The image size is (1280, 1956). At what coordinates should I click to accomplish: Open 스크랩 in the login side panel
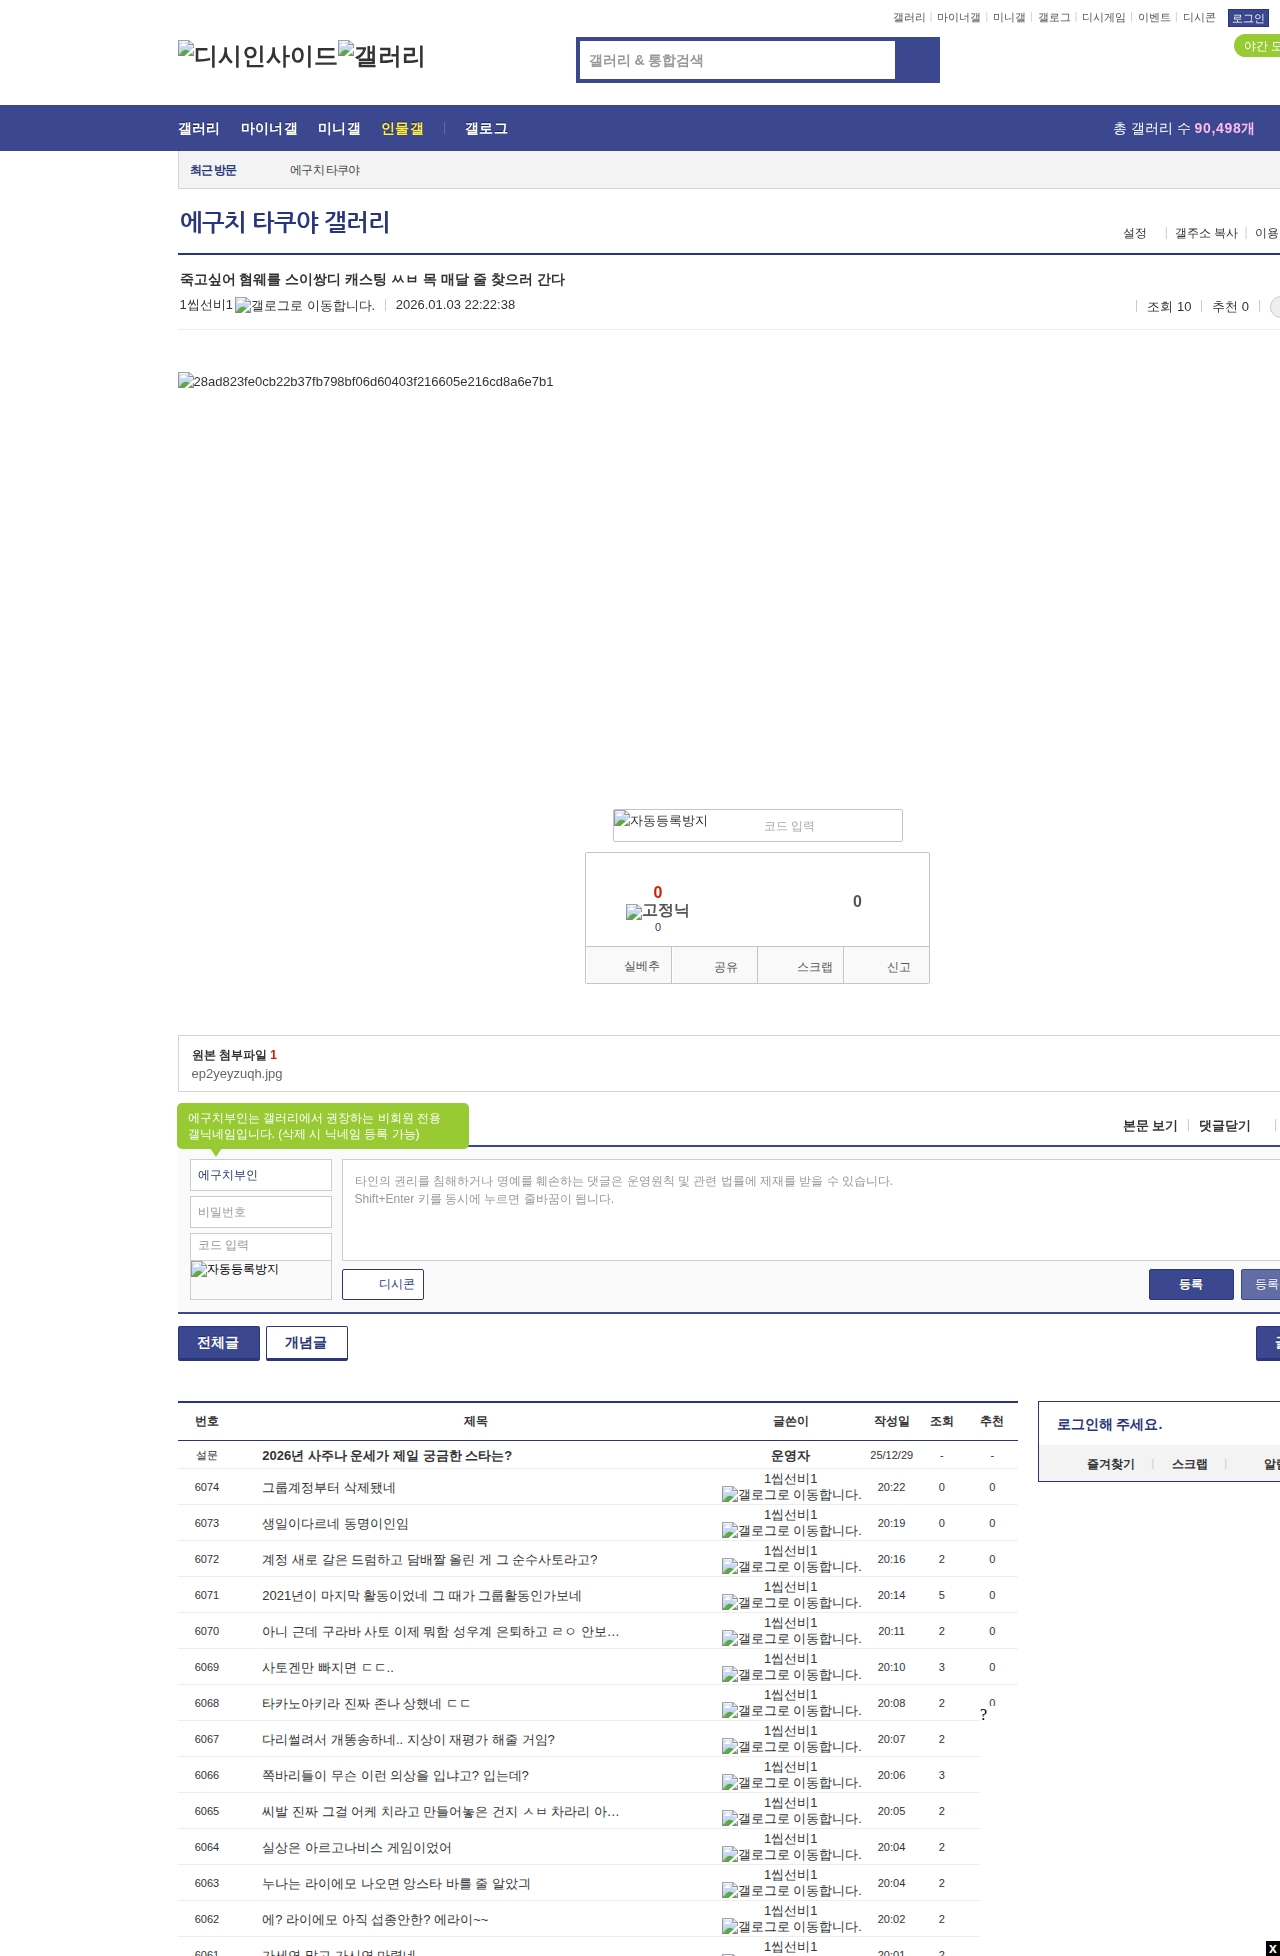pos(1190,1464)
